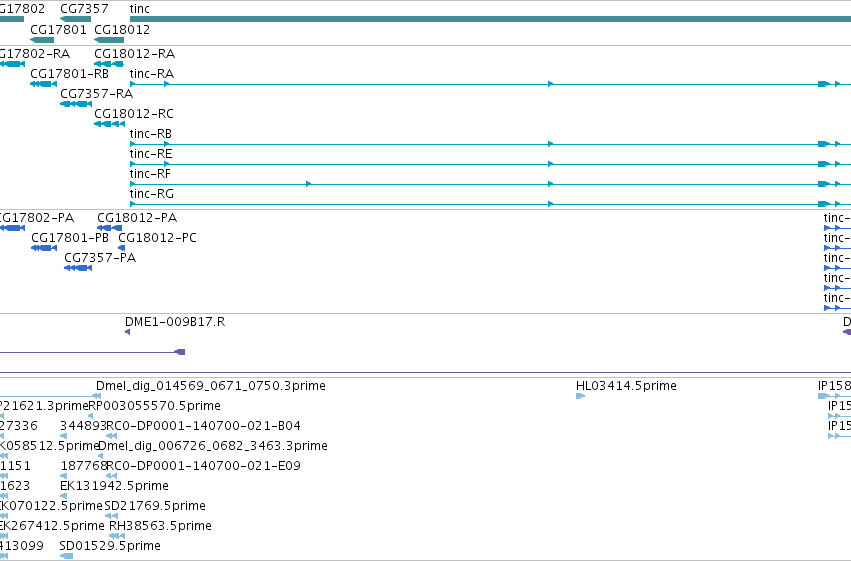Select the CG18012-RA transcript
This screenshot has height=561, width=851.
point(109,64)
